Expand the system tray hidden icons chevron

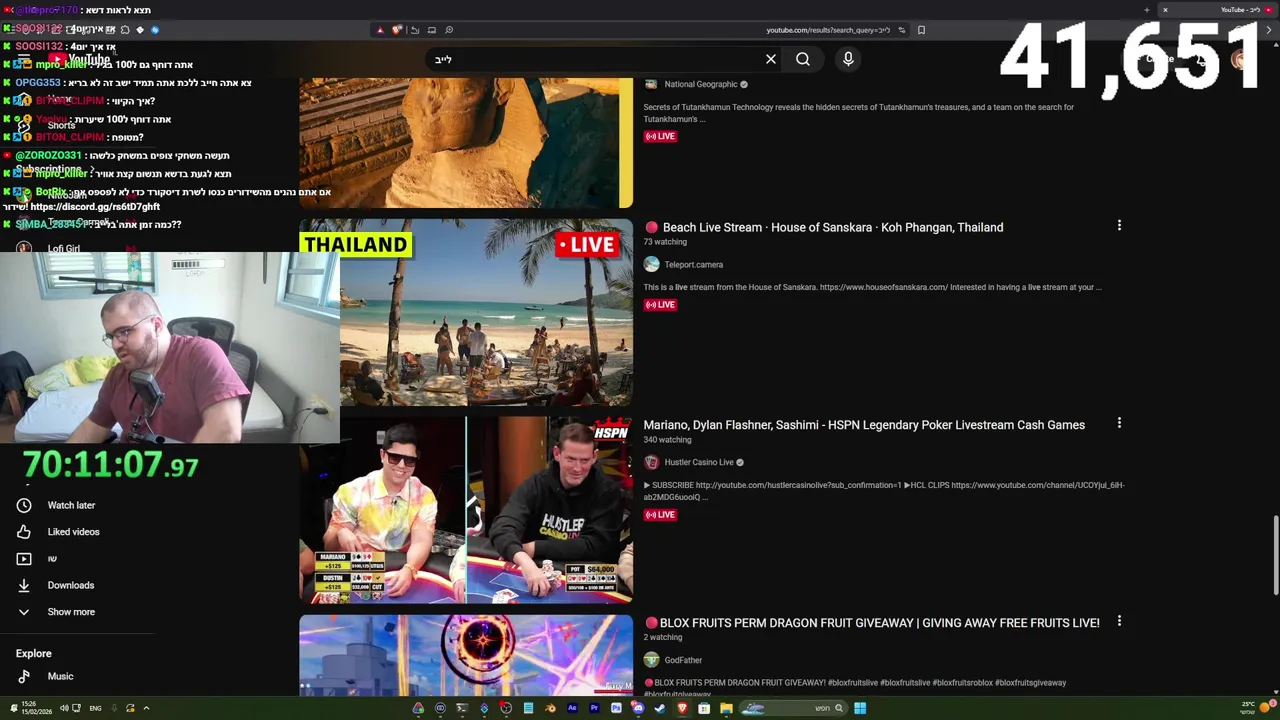(146, 708)
